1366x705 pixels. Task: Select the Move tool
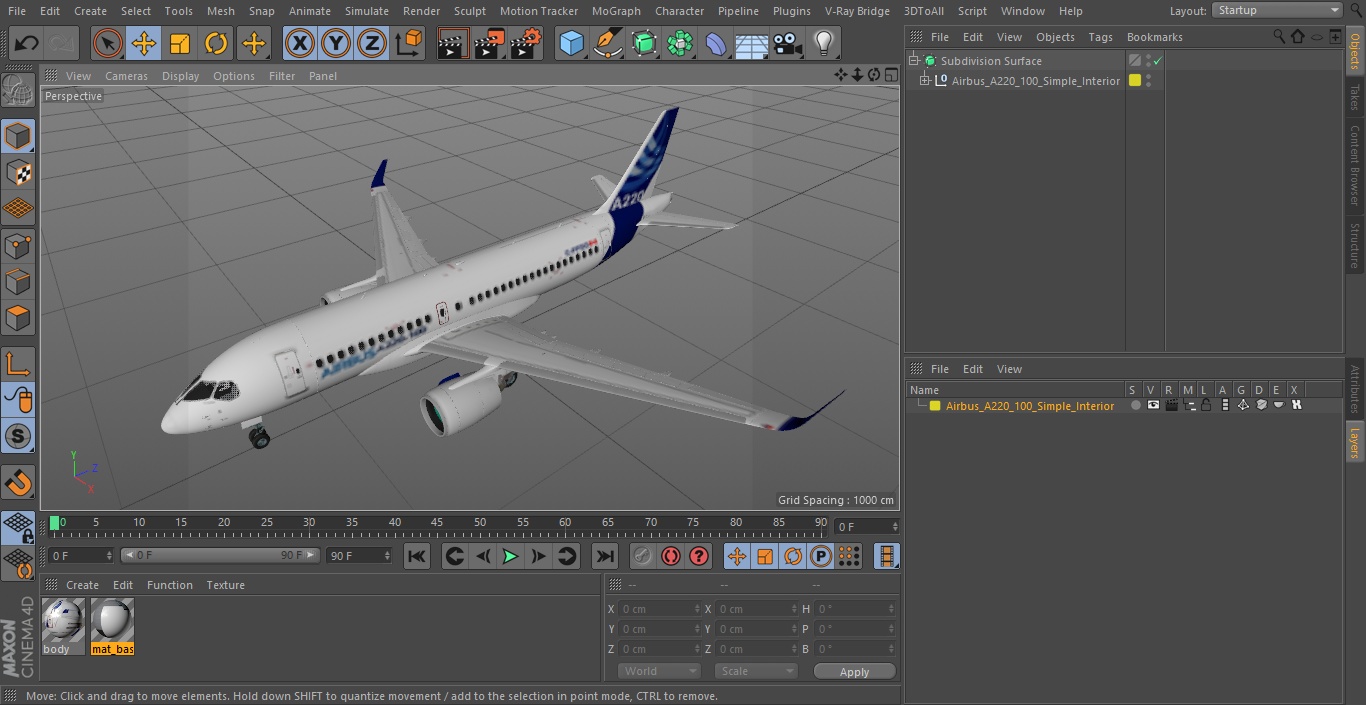pyautogui.click(x=143, y=43)
